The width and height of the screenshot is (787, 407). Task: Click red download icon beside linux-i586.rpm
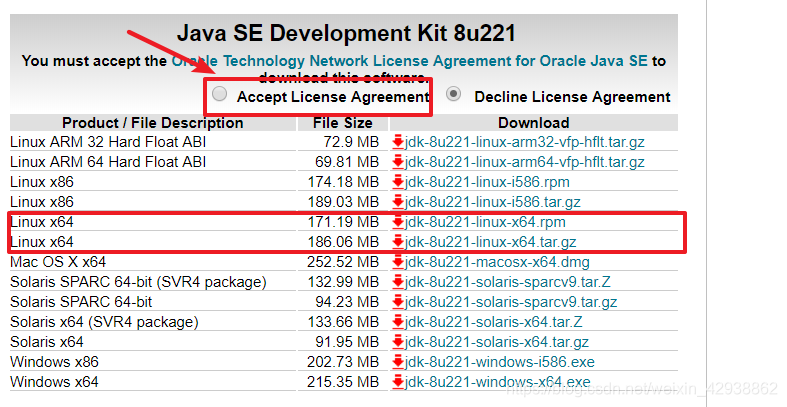[398, 182]
